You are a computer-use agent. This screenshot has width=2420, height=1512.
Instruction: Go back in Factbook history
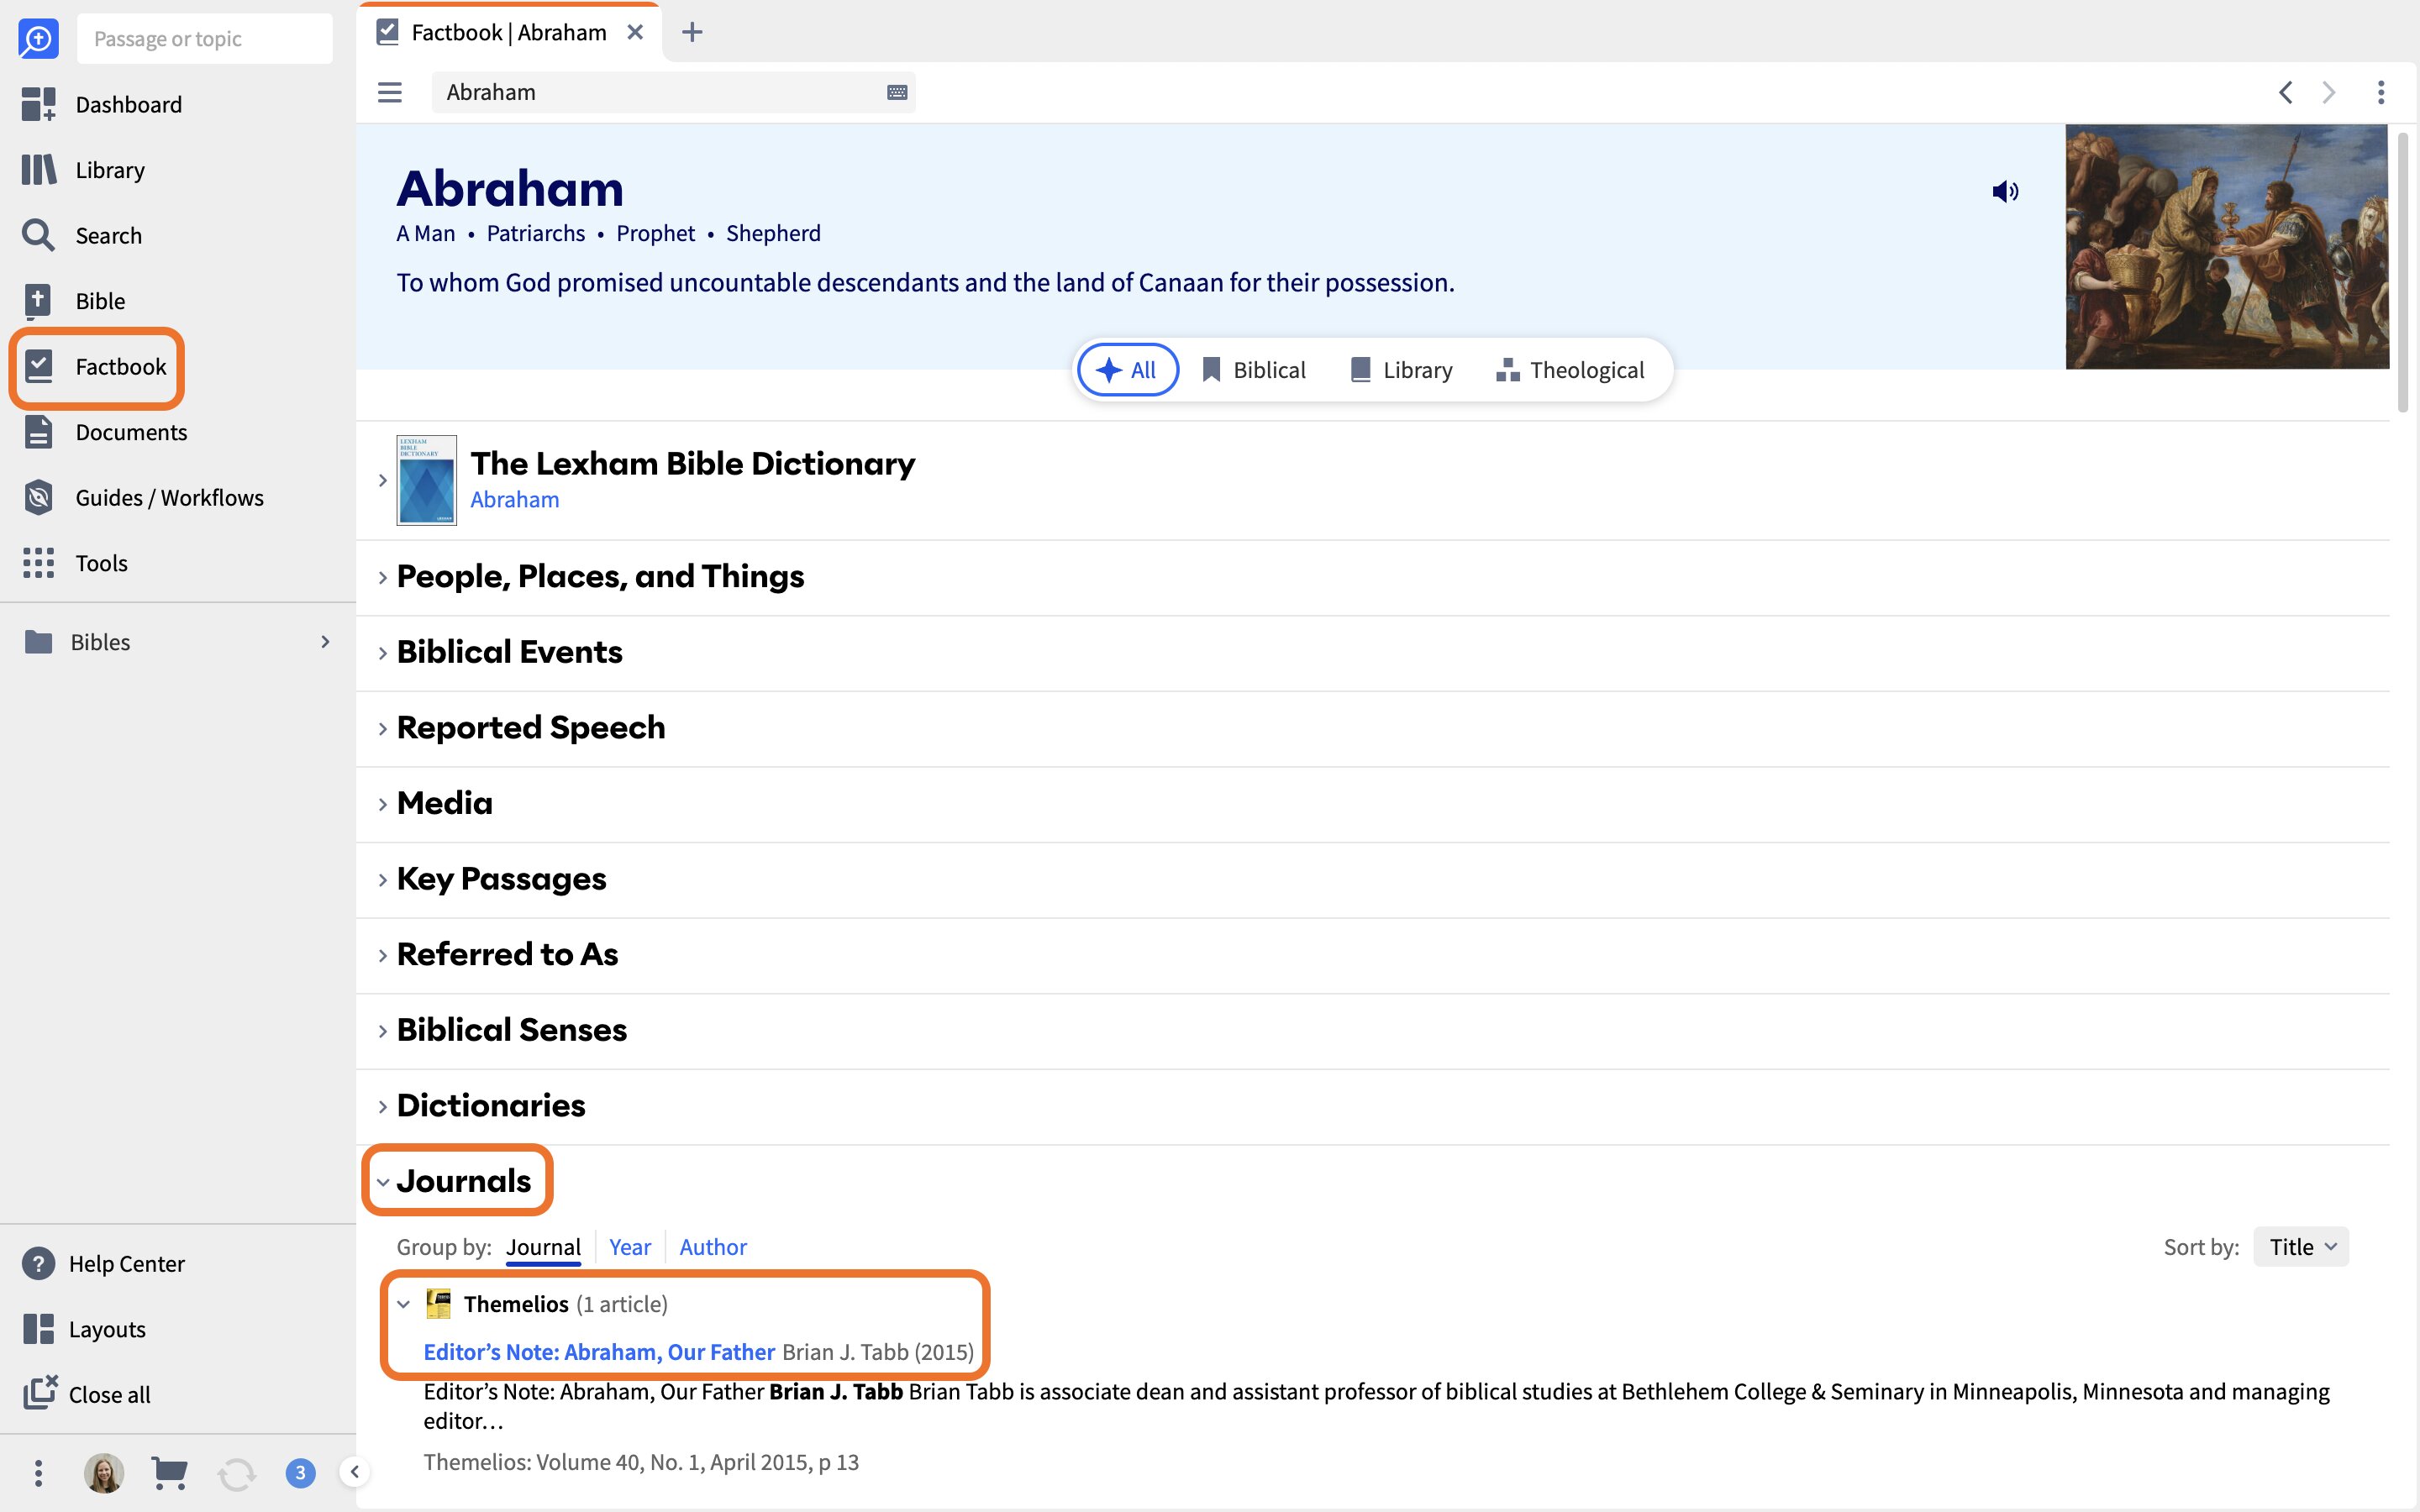(x=2286, y=93)
